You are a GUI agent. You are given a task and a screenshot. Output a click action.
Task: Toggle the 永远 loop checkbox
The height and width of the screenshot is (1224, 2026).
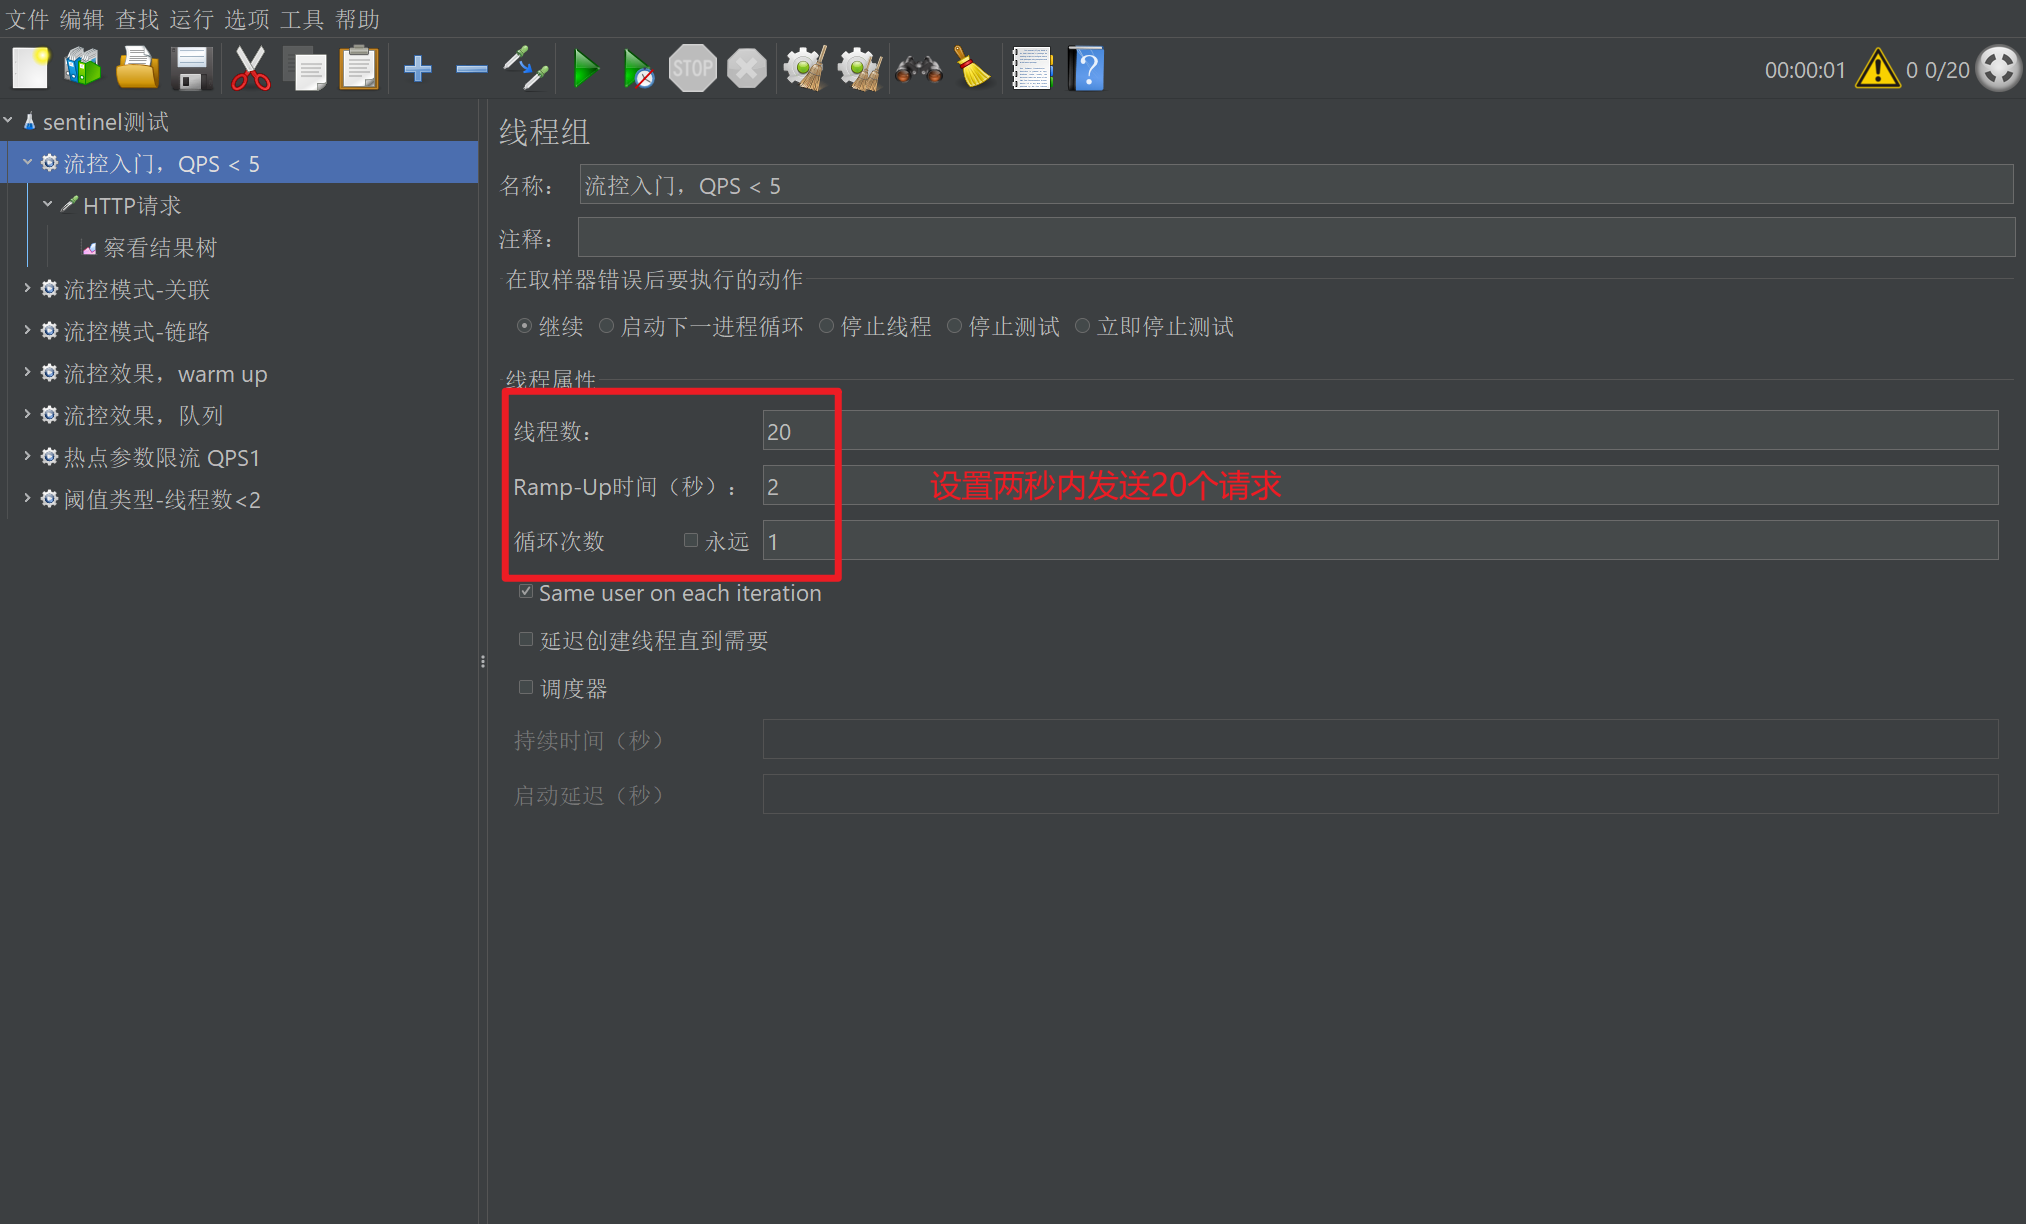(691, 540)
